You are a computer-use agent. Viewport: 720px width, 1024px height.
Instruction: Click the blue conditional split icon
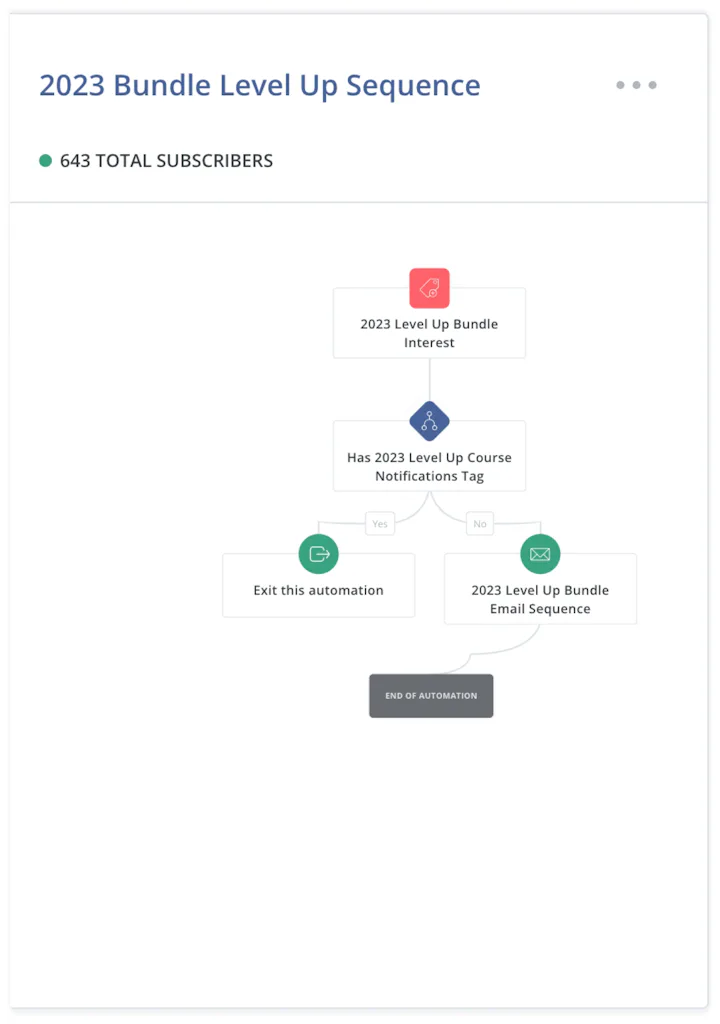[x=429, y=421]
